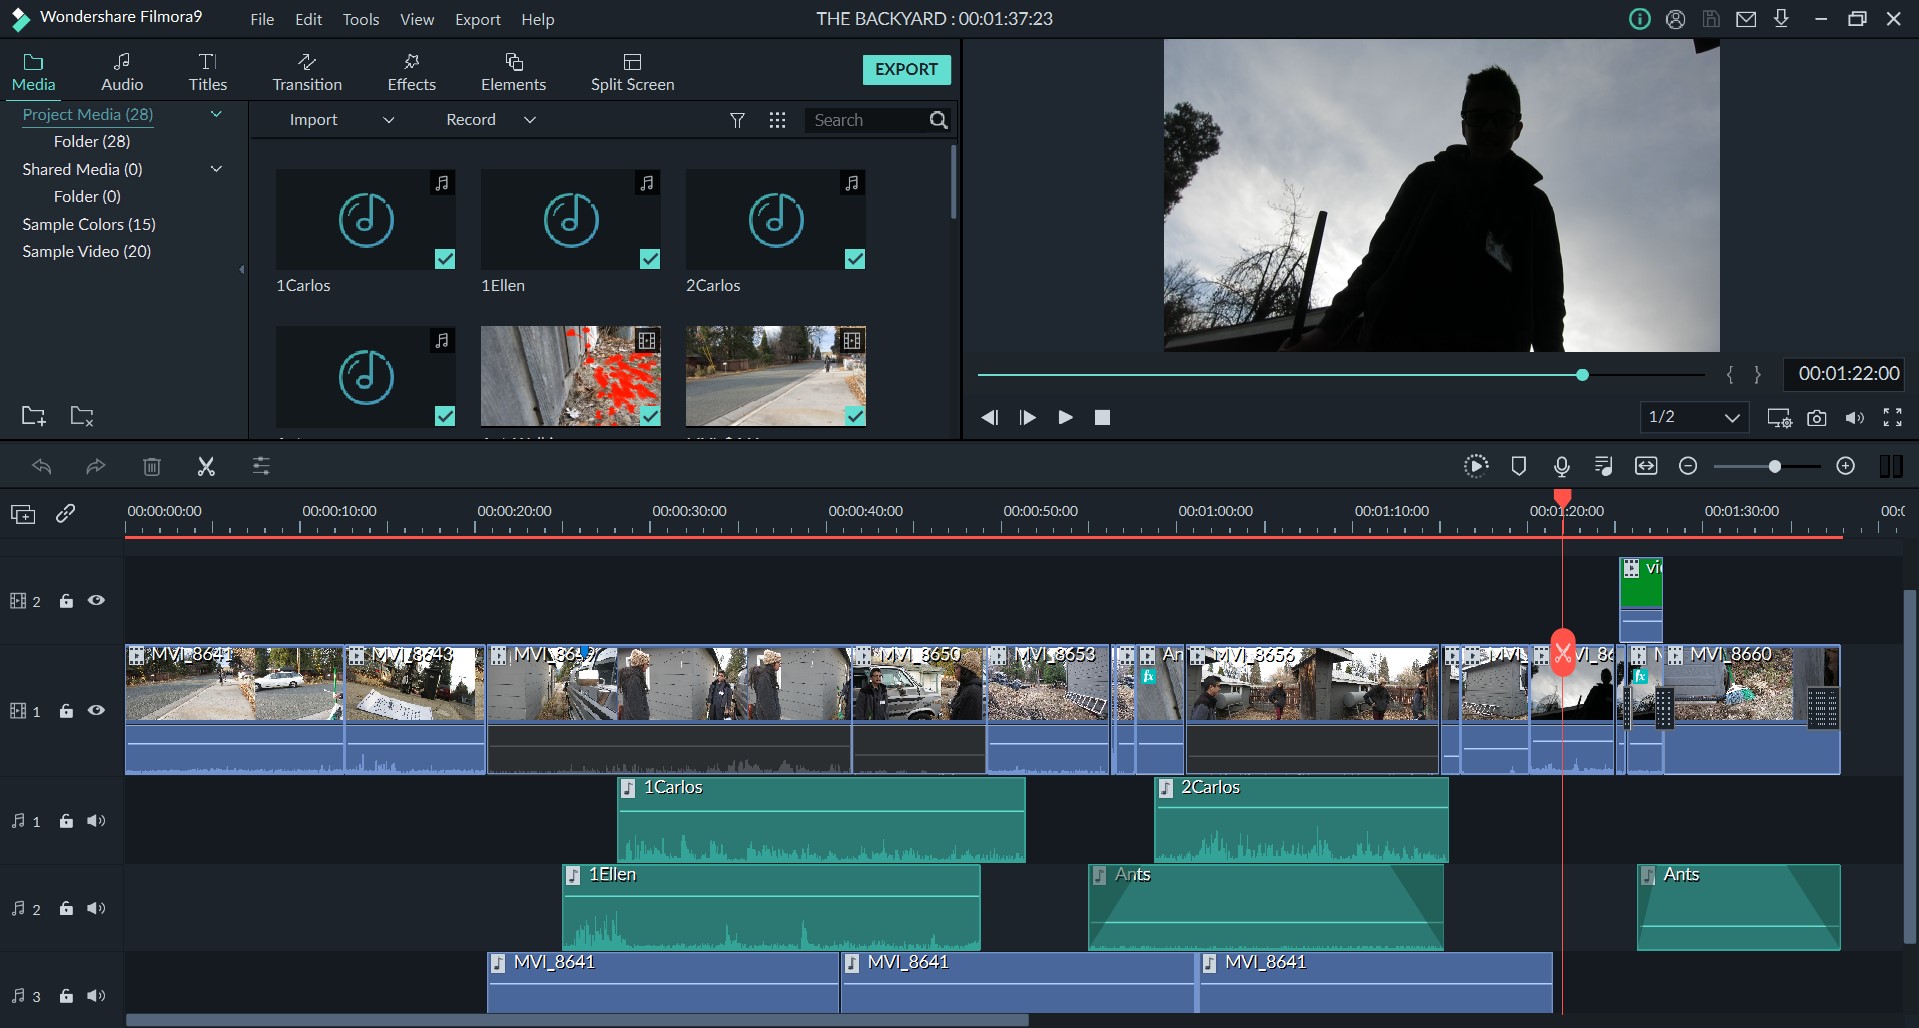The width and height of the screenshot is (1919, 1028).
Task: Open the Tools menu
Action: pos(360,19)
